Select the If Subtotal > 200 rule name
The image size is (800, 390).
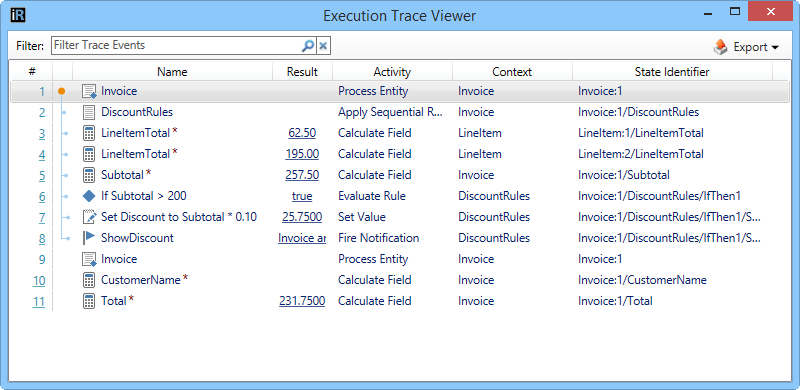click(x=144, y=196)
